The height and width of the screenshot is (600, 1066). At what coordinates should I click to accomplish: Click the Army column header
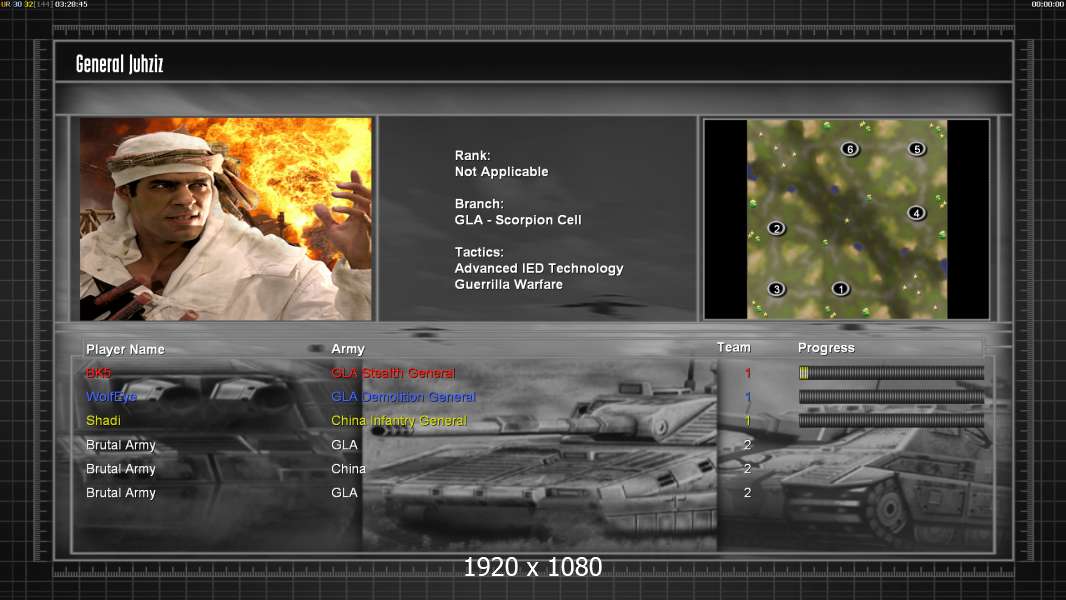(x=348, y=349)
